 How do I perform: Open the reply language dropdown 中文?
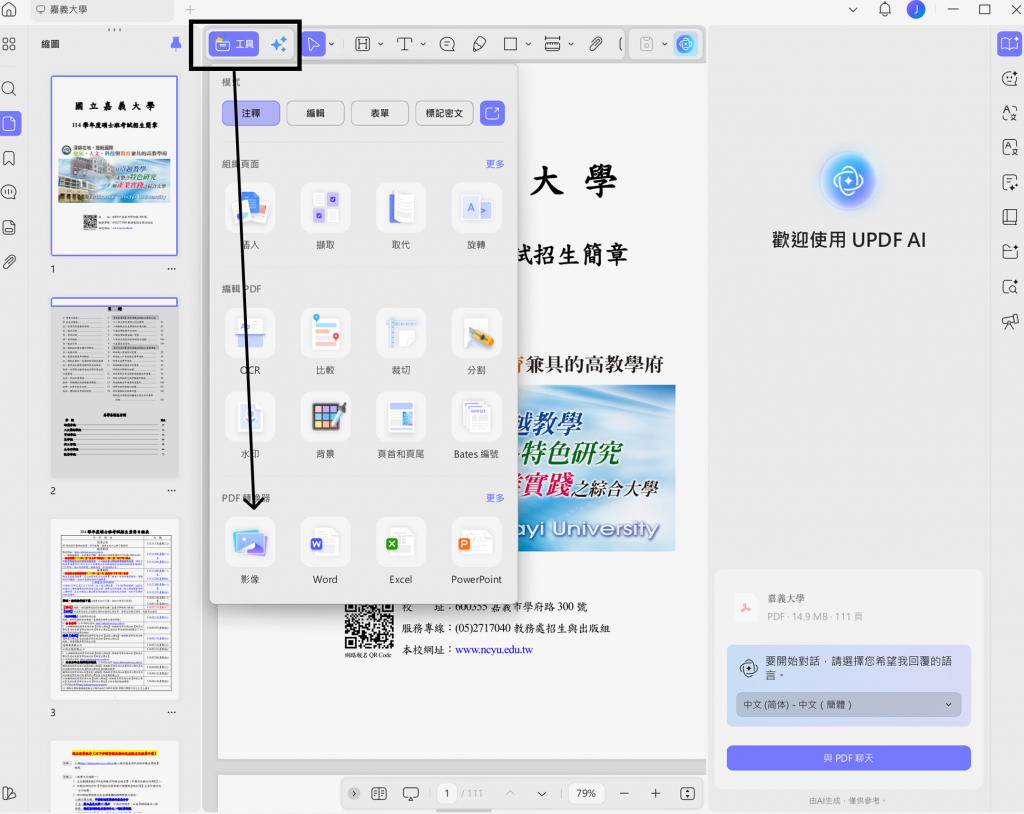pyautogui.click(x=848, y=705)
